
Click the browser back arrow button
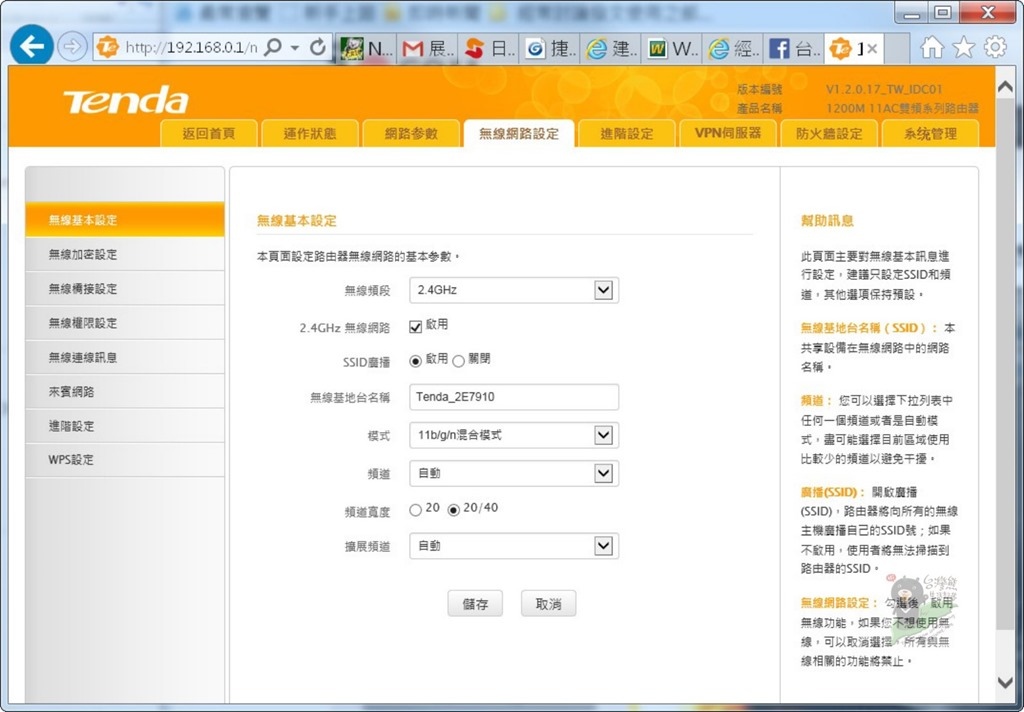[31, 47]
